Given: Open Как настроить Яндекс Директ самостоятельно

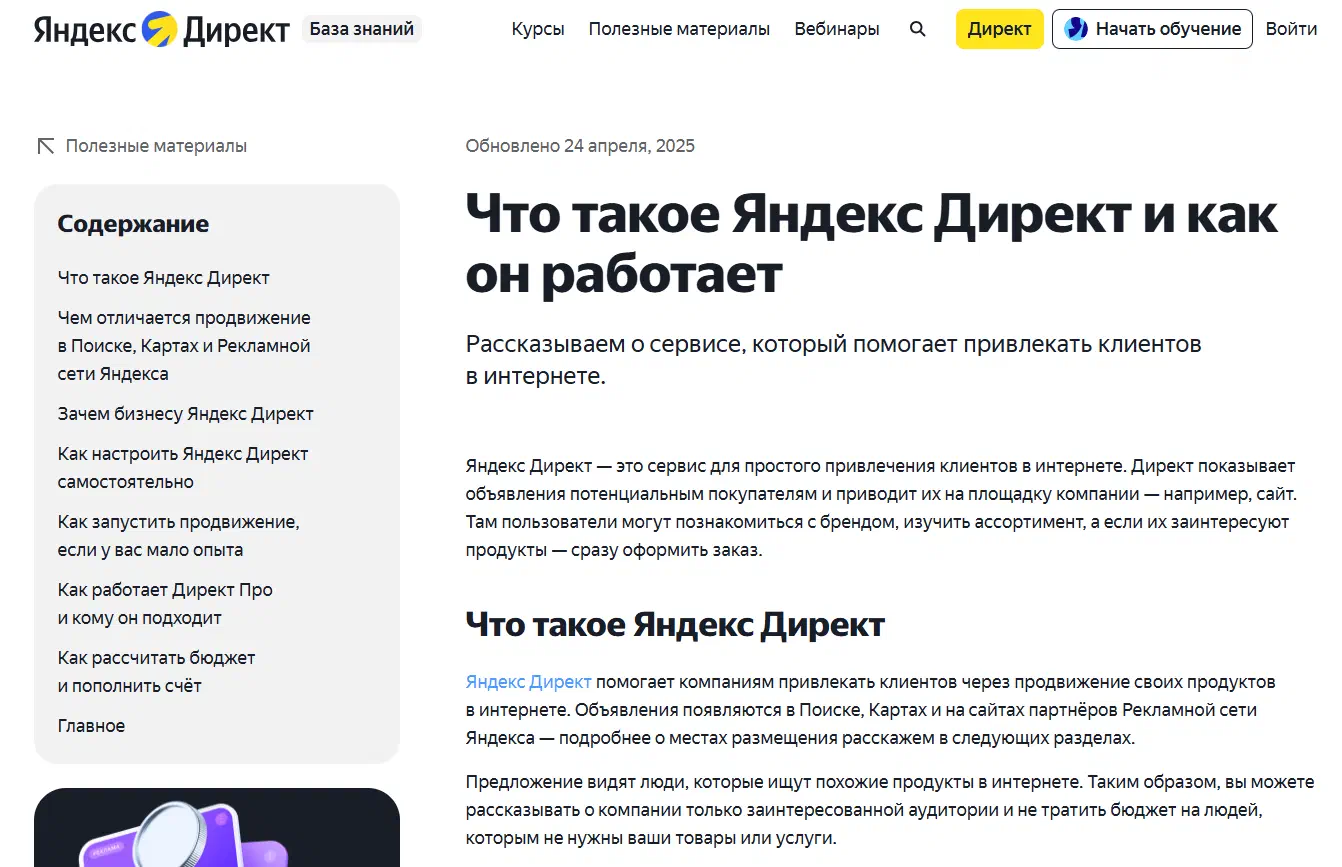Looking at the screenshot, I should (183, 468).
